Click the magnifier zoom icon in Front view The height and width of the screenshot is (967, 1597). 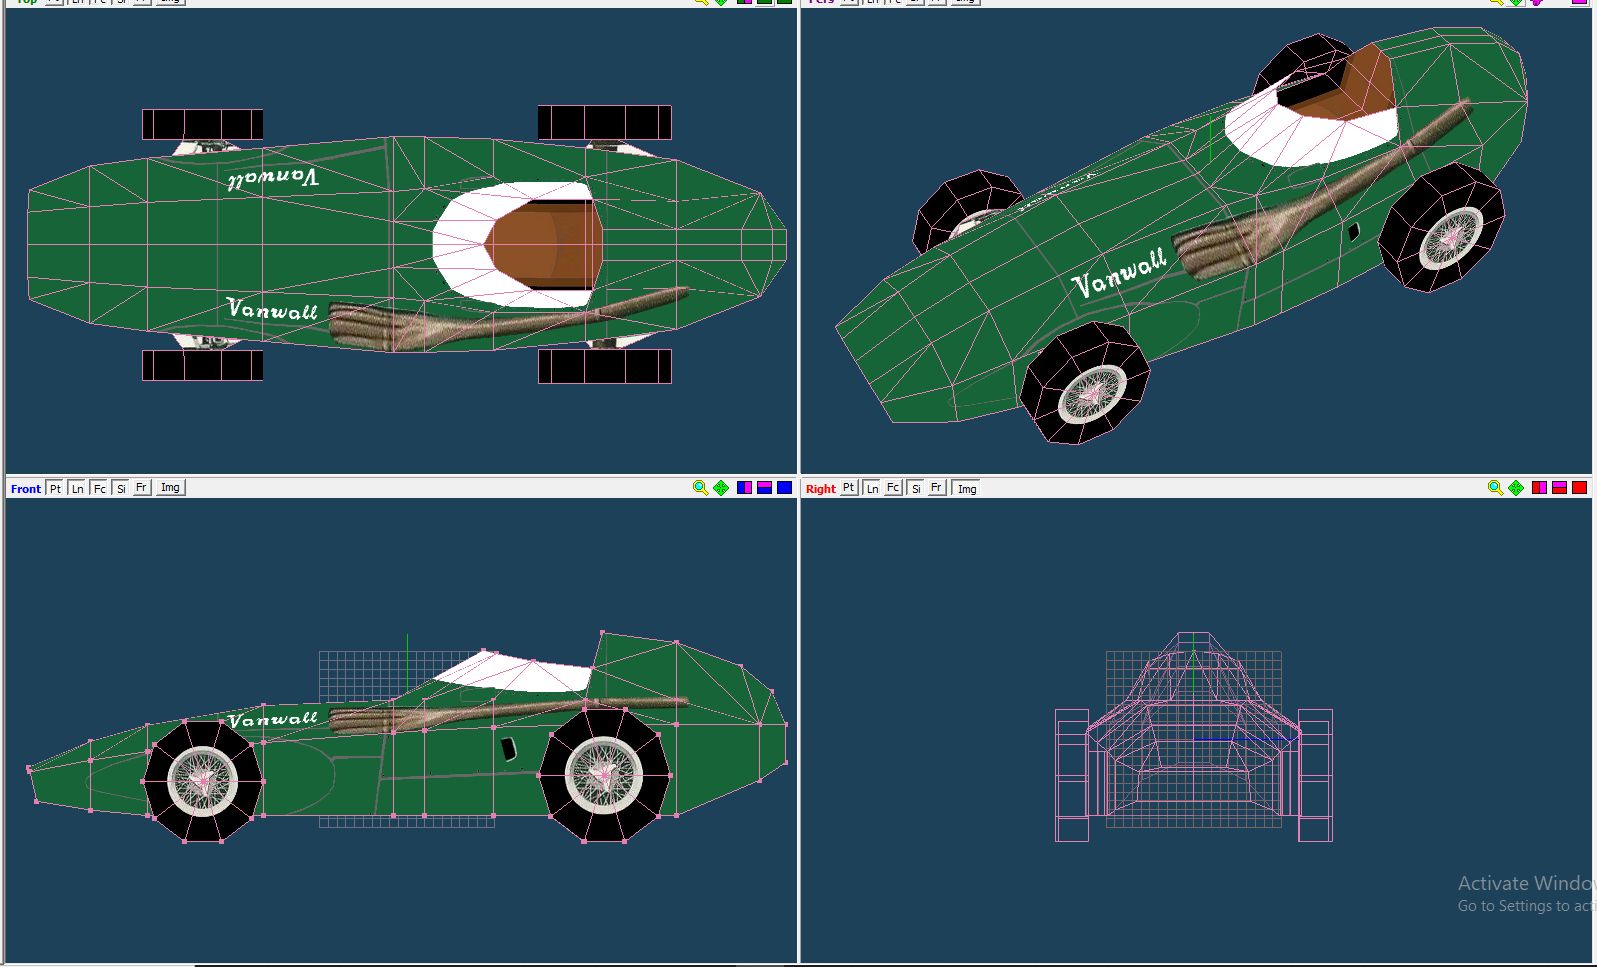click(x=700, y=488)
